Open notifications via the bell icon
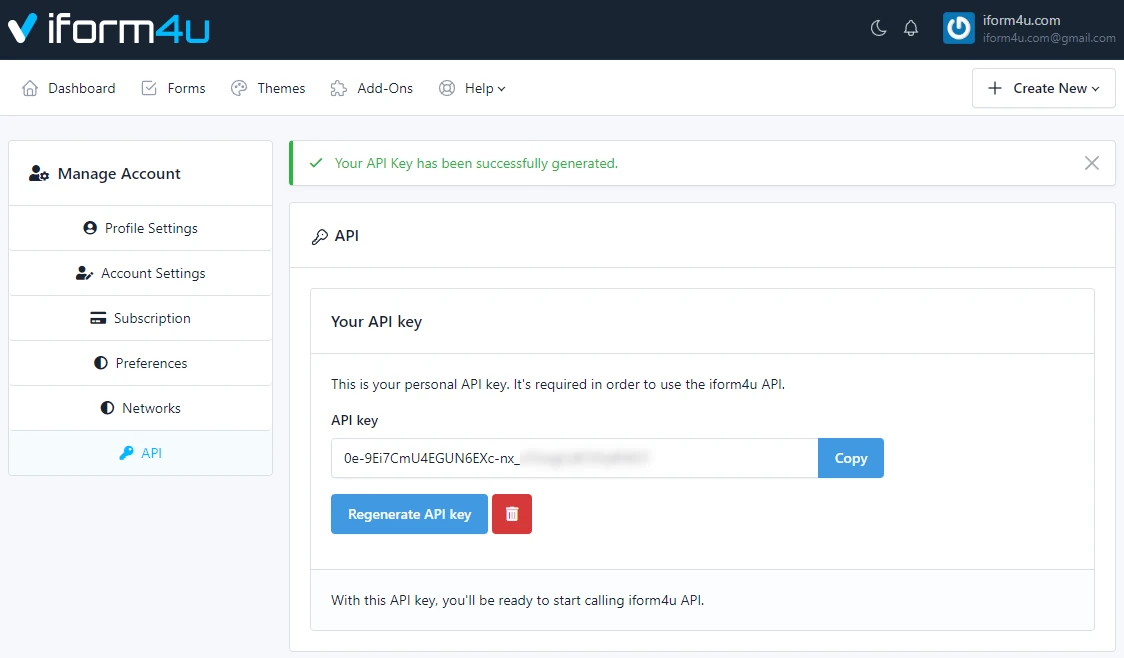Image resolution: width=1124 pixels, height=658 pixels. (x=911, y=28)
